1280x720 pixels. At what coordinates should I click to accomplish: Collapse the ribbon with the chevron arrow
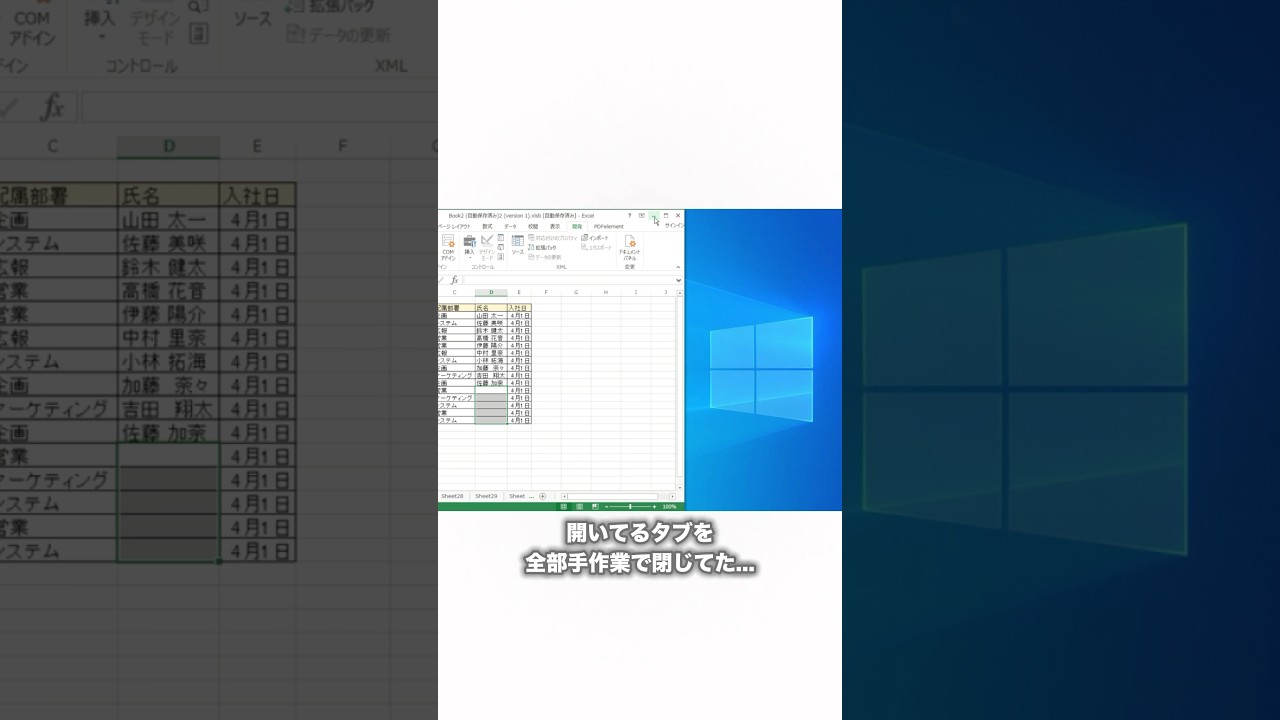click(x=678, y=267)
